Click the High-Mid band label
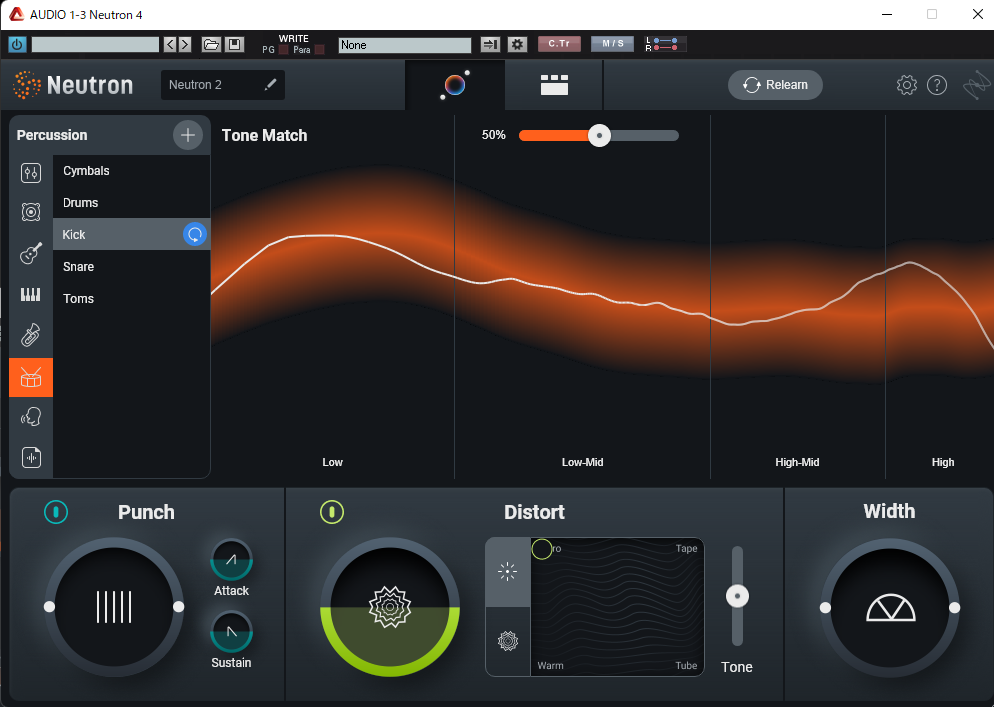994x707 pixels. pyautogui.click(x=797, y=462)
